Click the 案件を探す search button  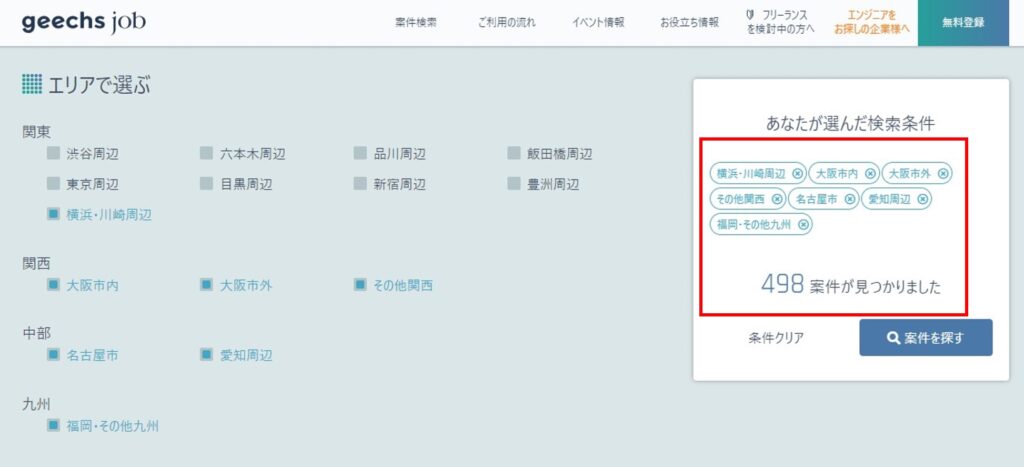[x=925, y=338]
